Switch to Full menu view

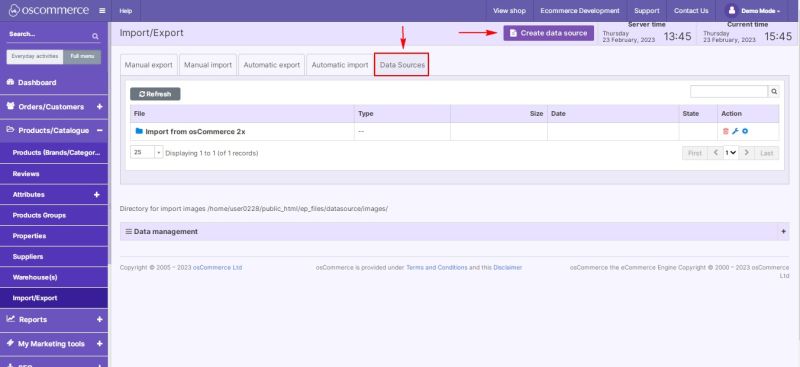tap(82, 57)
